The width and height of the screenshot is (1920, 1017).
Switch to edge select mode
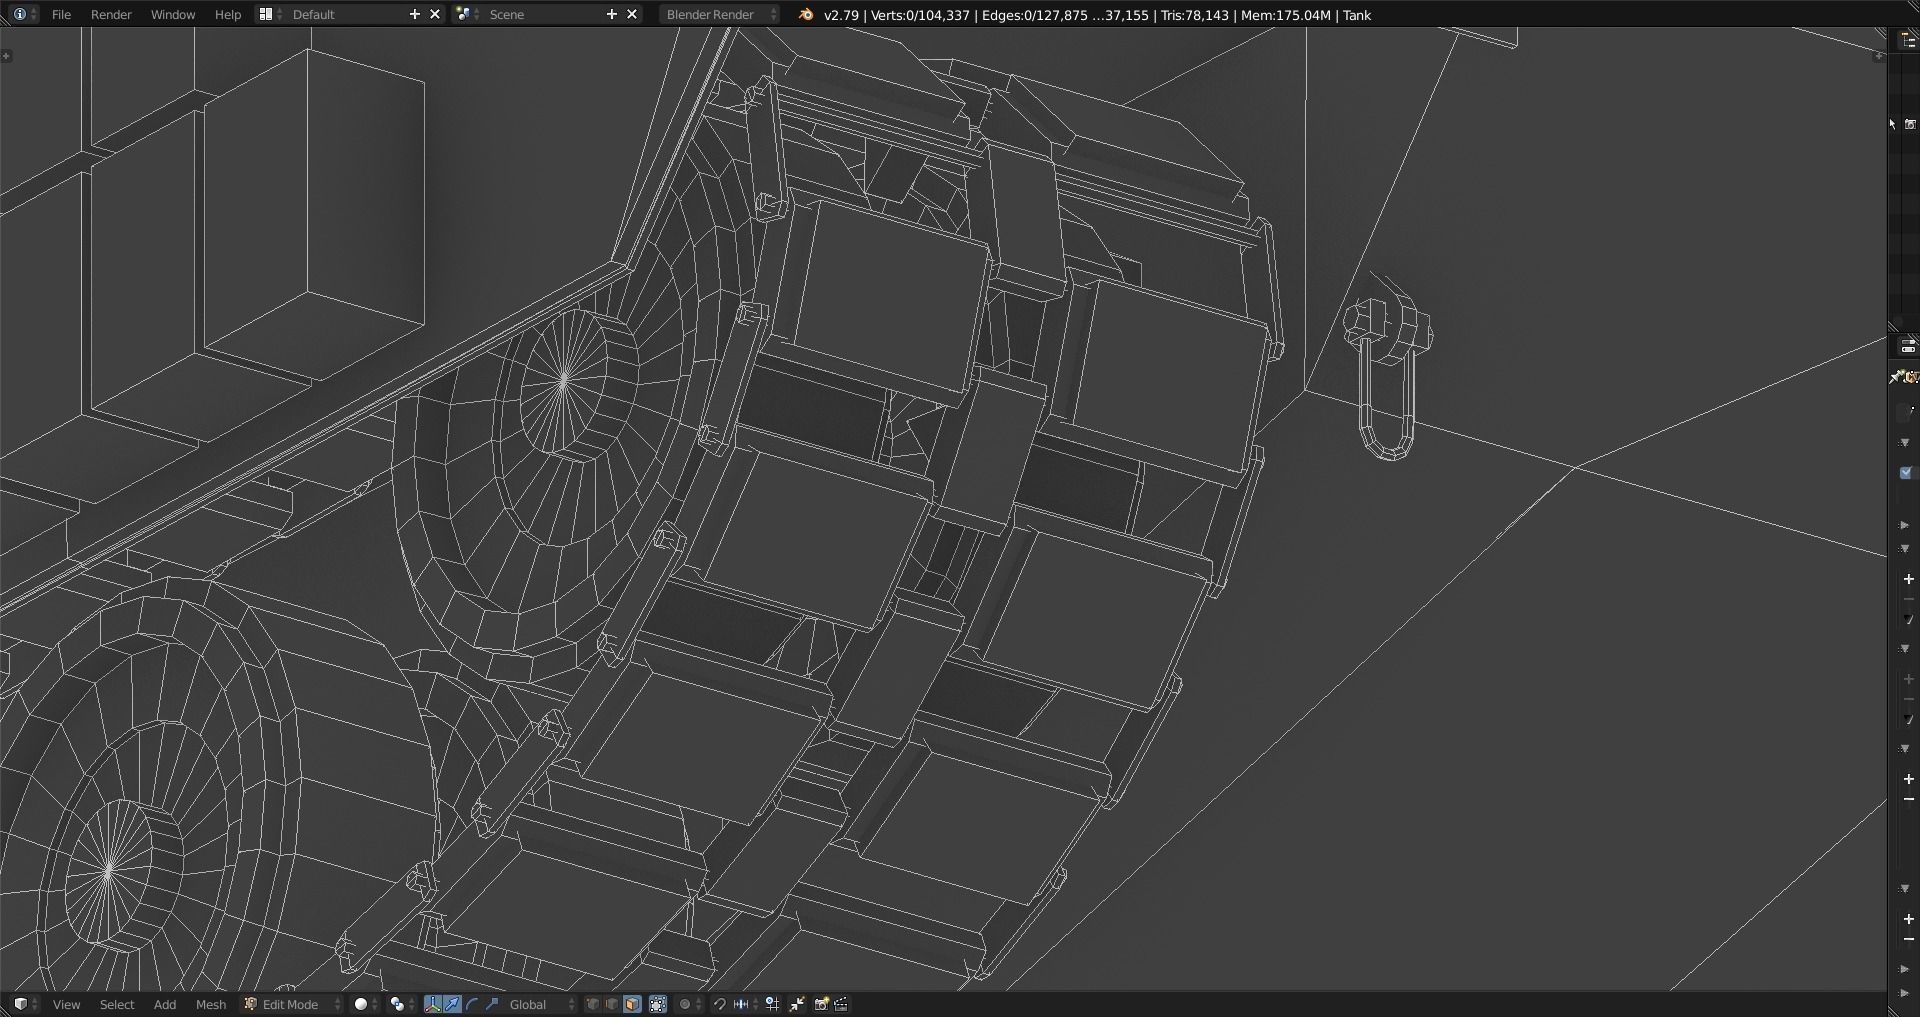(x=612, y=1004)
